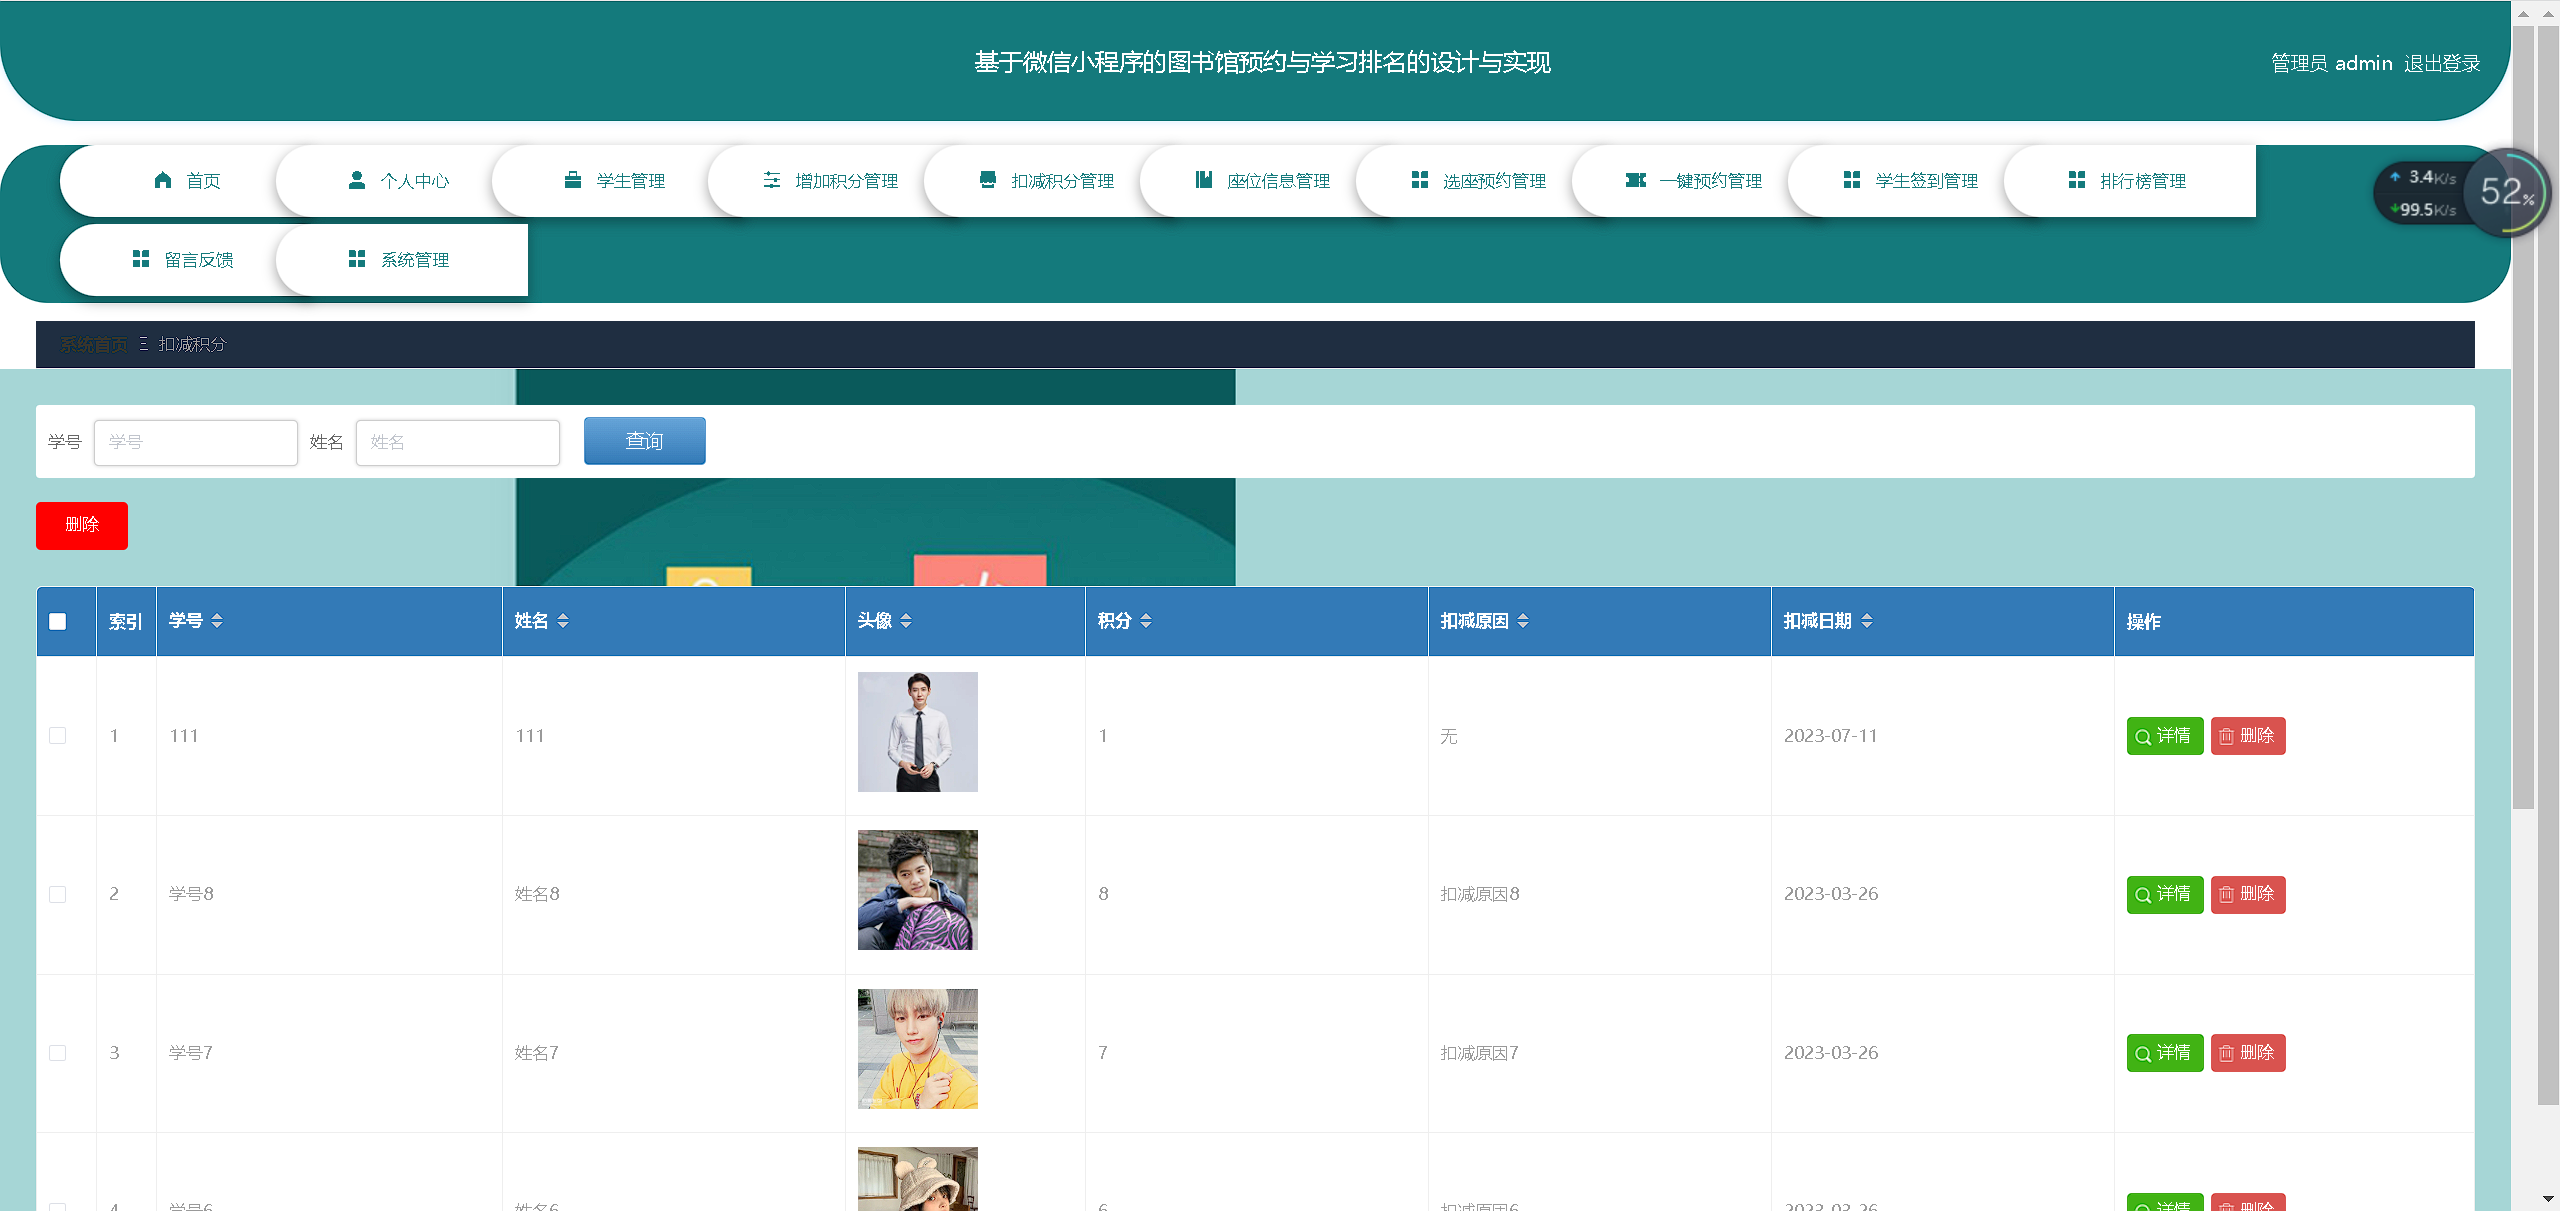This screenshot has width=2560, height=1211.
Task: Sort by 扣减日期 column arrows
Action: pos(1867,621)
